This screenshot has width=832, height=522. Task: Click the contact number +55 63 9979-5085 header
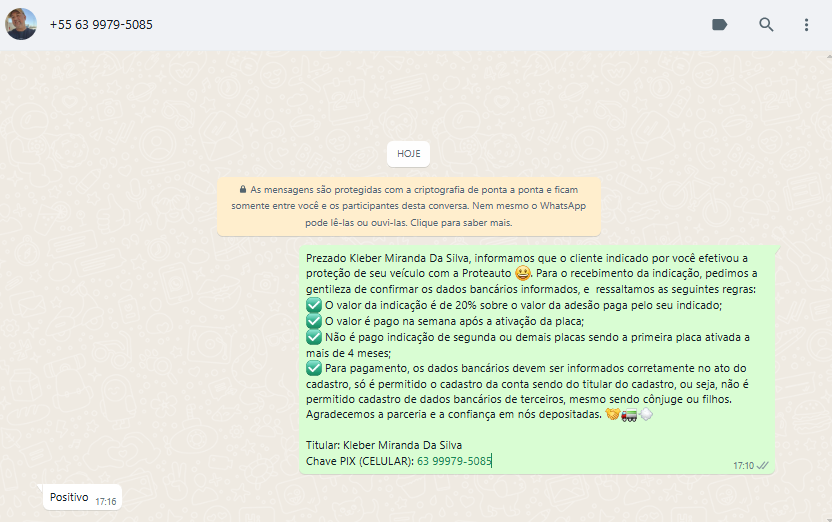(x=101, y=24)
